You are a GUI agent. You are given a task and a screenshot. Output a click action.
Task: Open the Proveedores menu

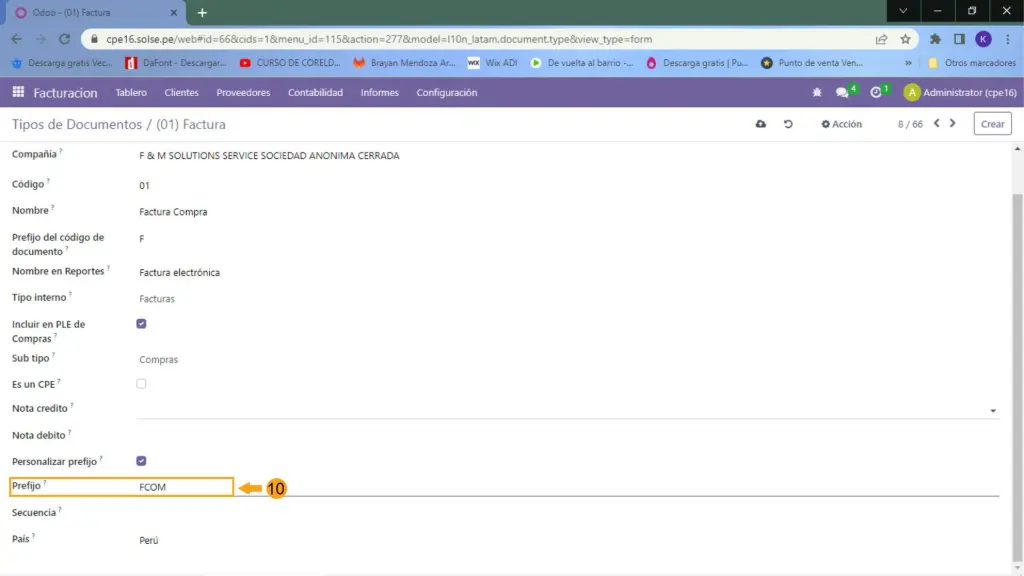point(243,93)
